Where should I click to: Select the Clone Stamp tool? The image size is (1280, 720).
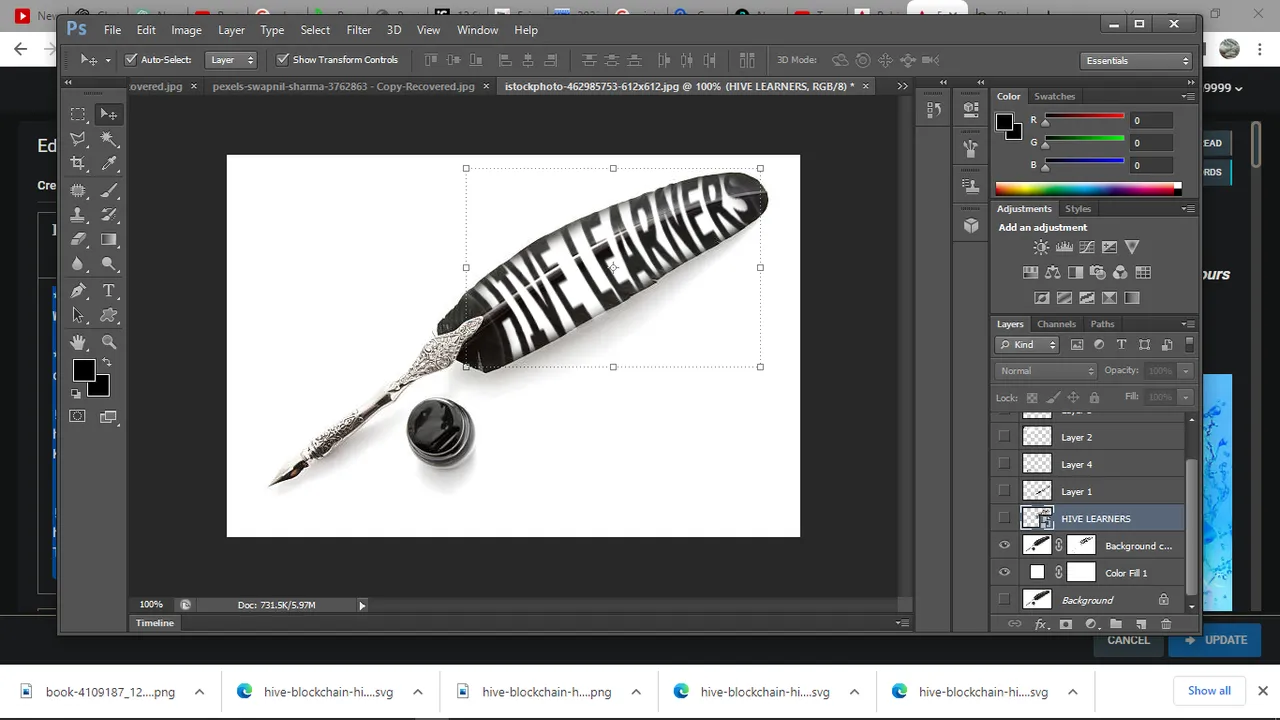[78, 215]
